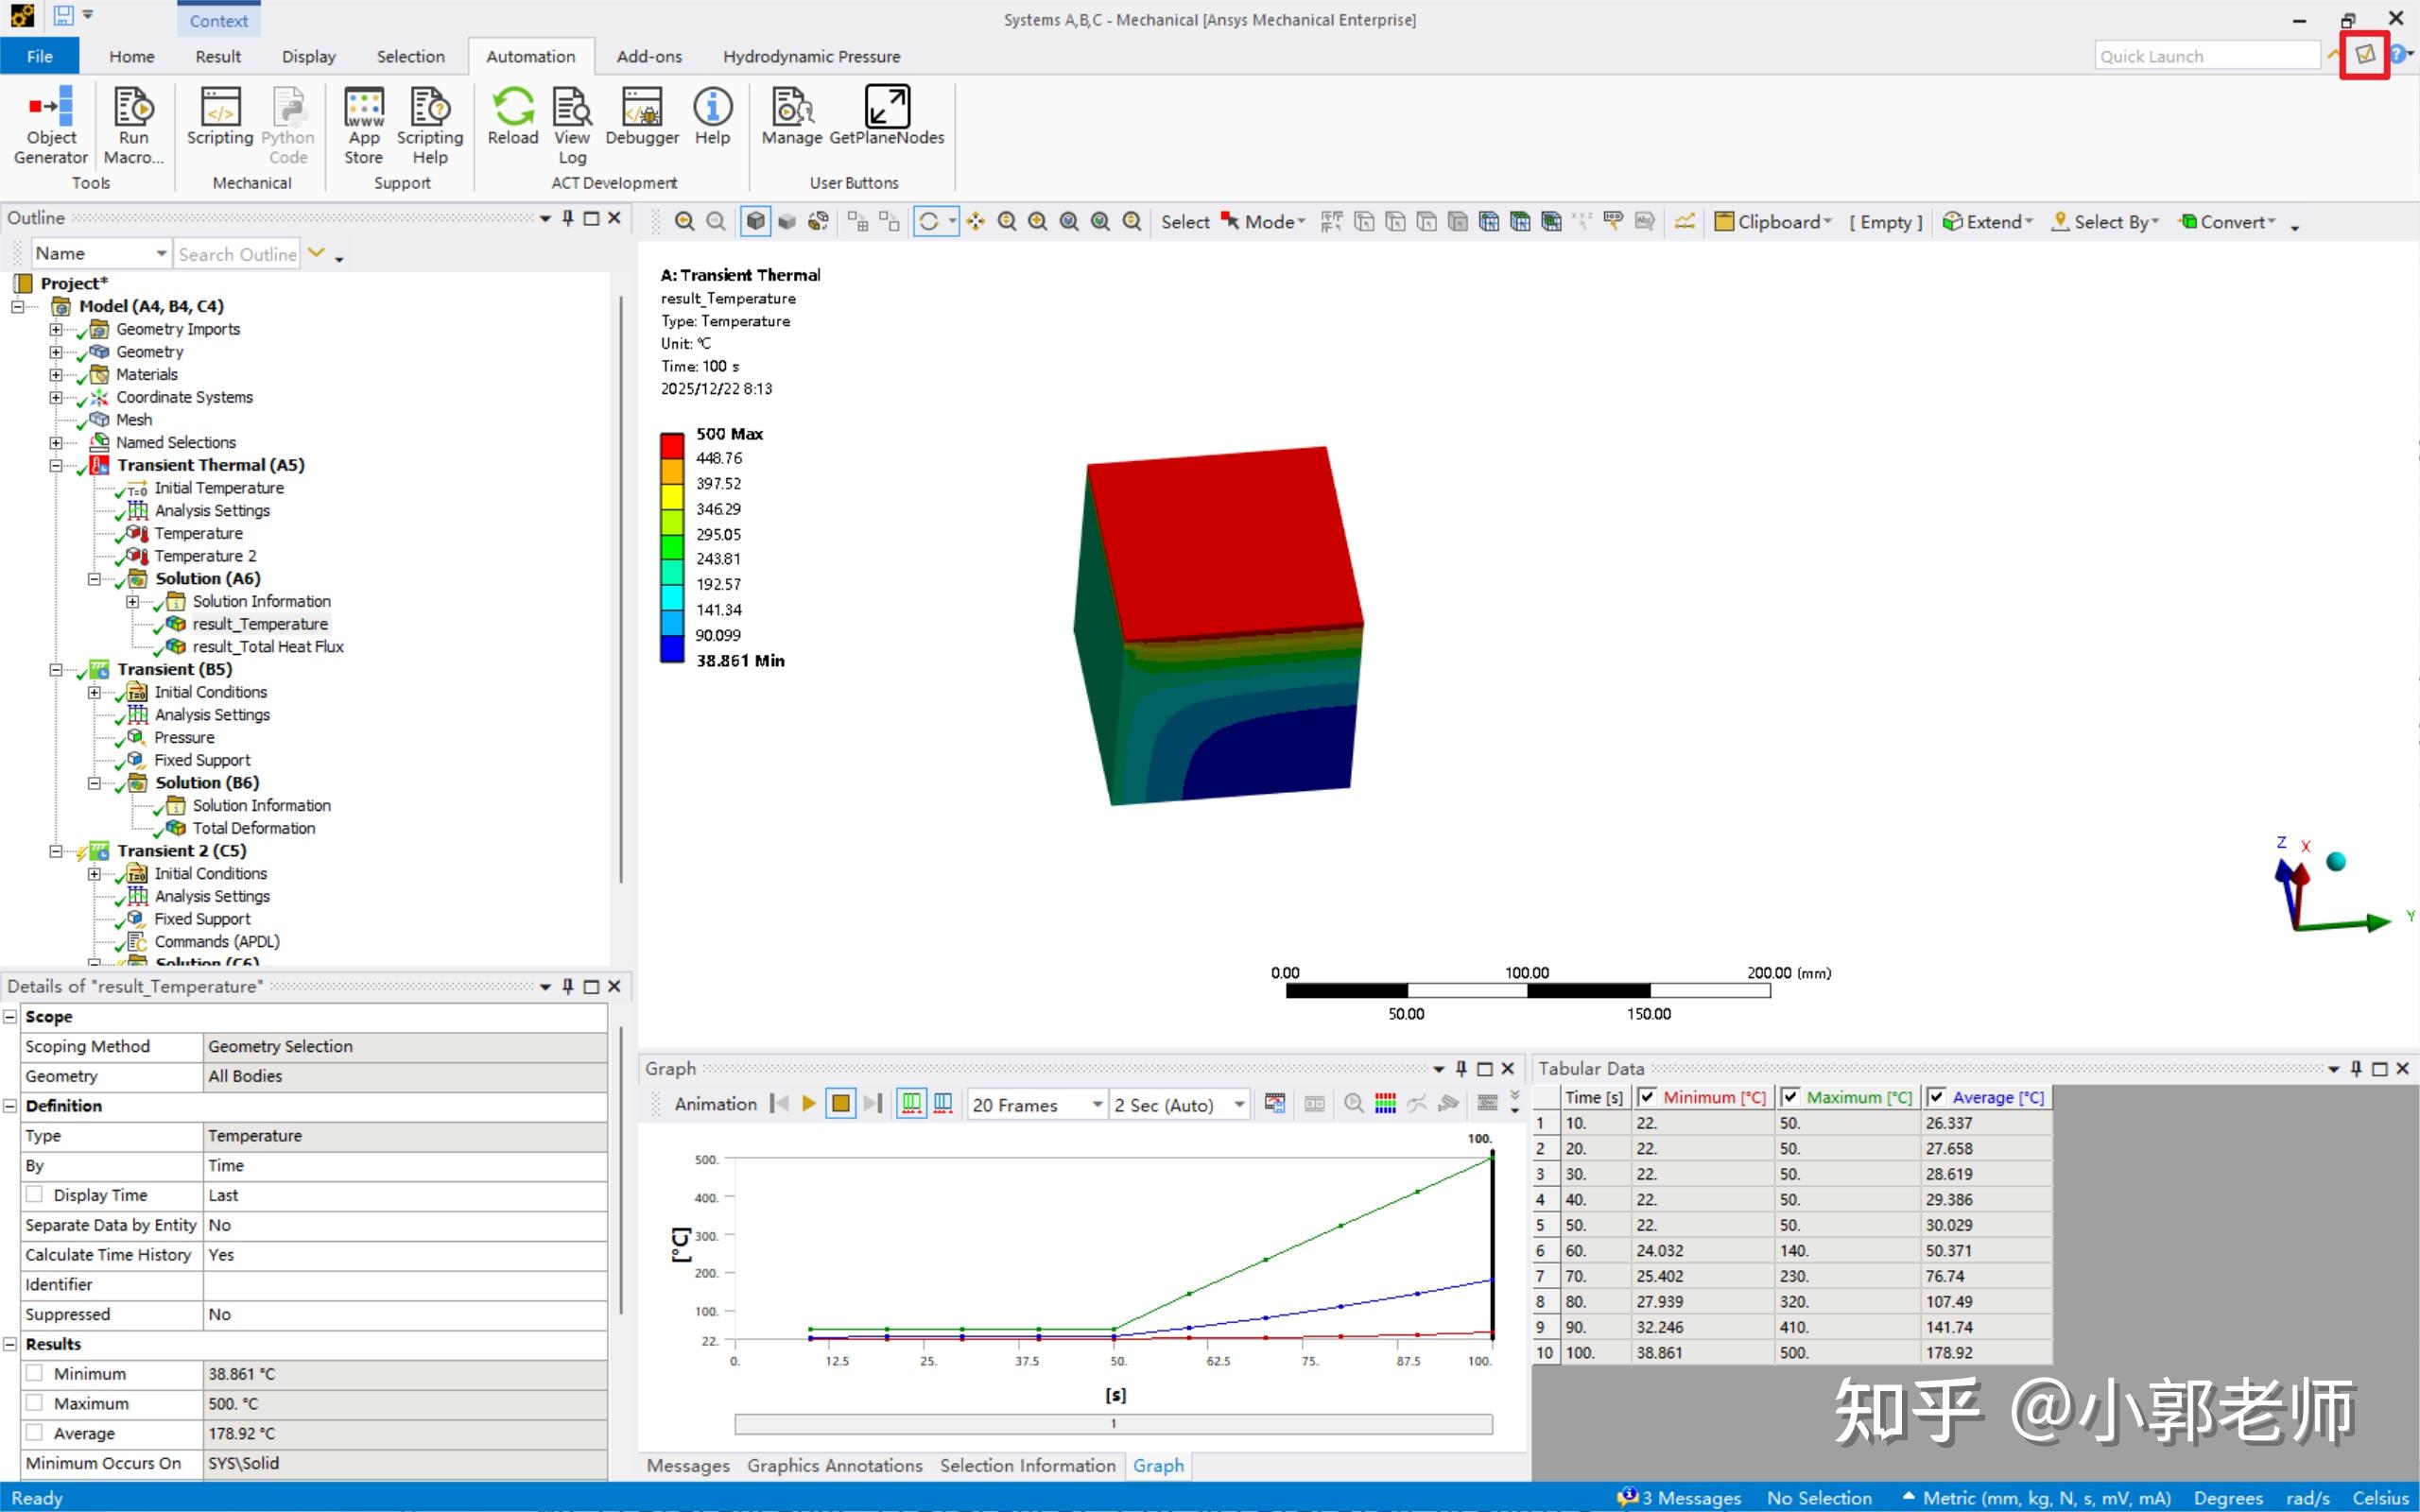The image size is (2420, 1512).
Task: Click the blue minimum legend color band
Action: [x=671, y=648]
